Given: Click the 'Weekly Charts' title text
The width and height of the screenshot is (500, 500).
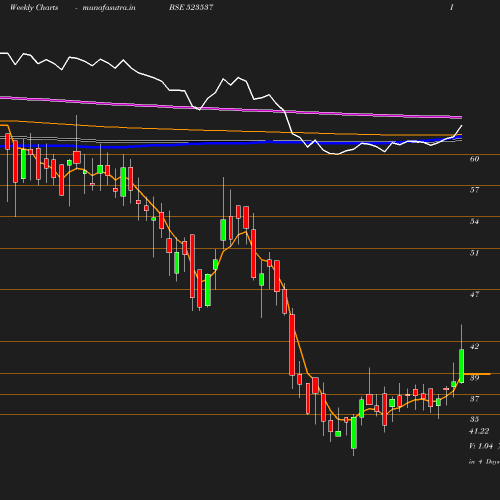Looking at the screenshot, I should pyautogui.click(x=34, y=7).
